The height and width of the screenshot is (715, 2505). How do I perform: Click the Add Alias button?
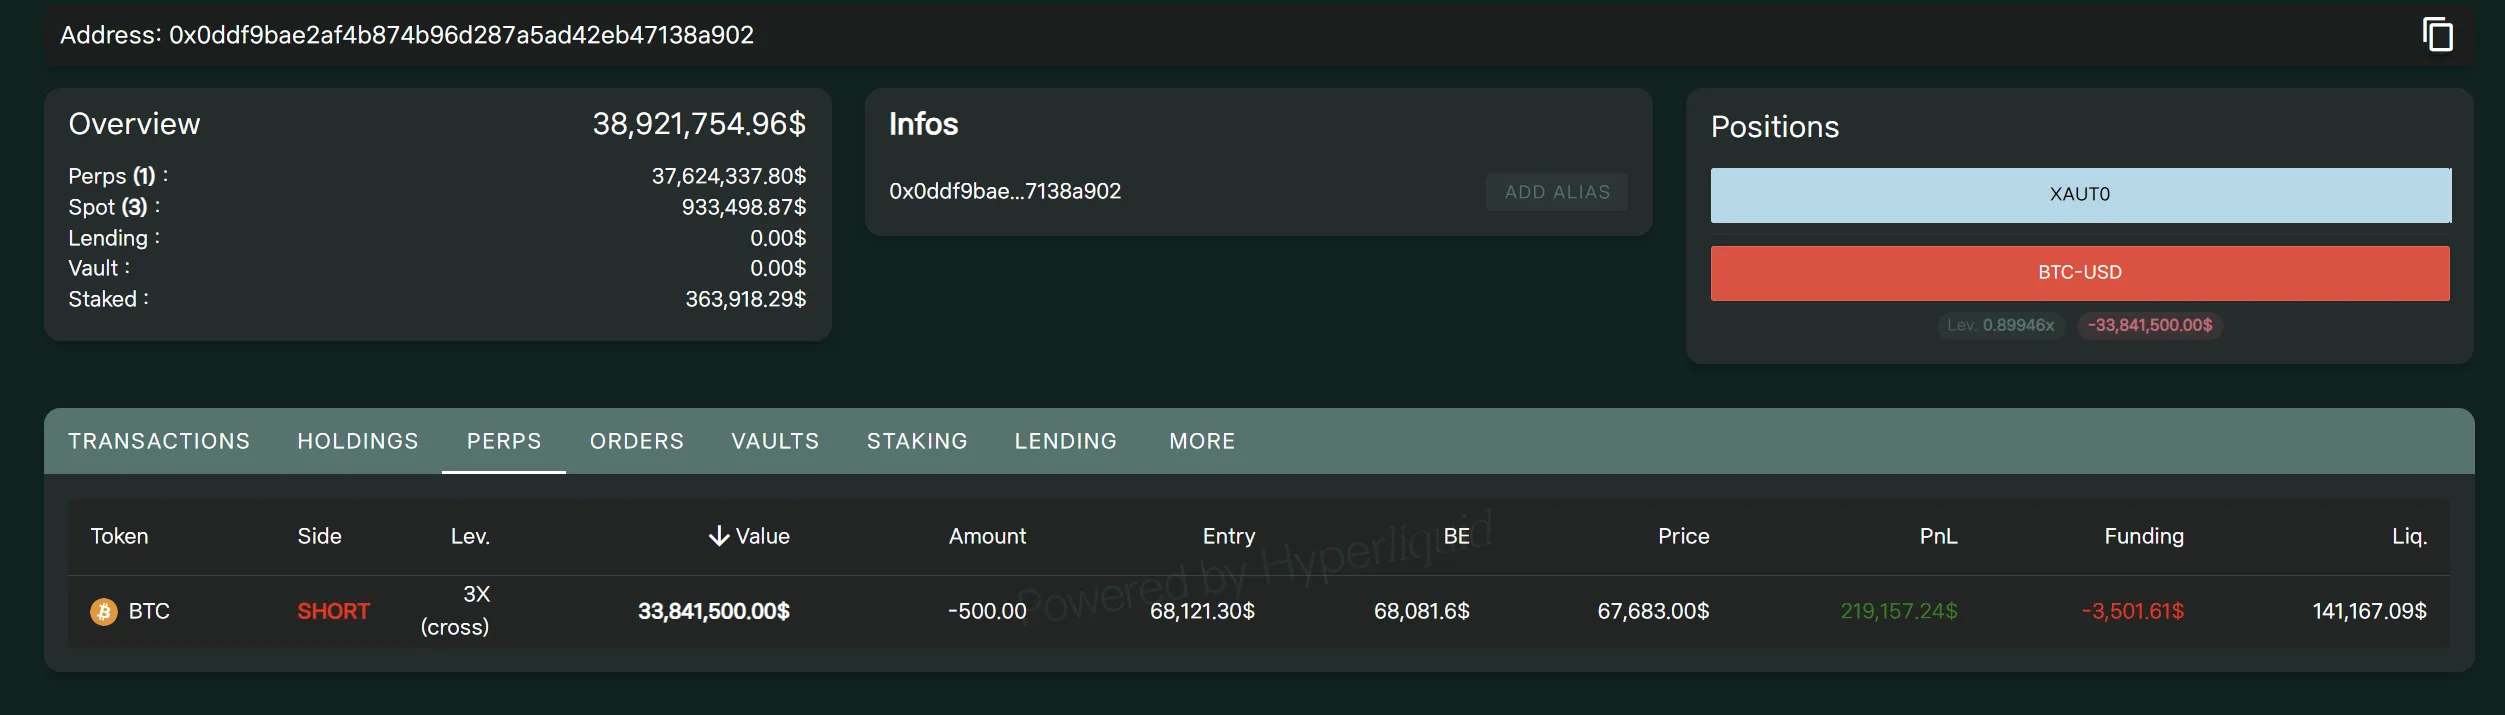tap(1557, 192)
